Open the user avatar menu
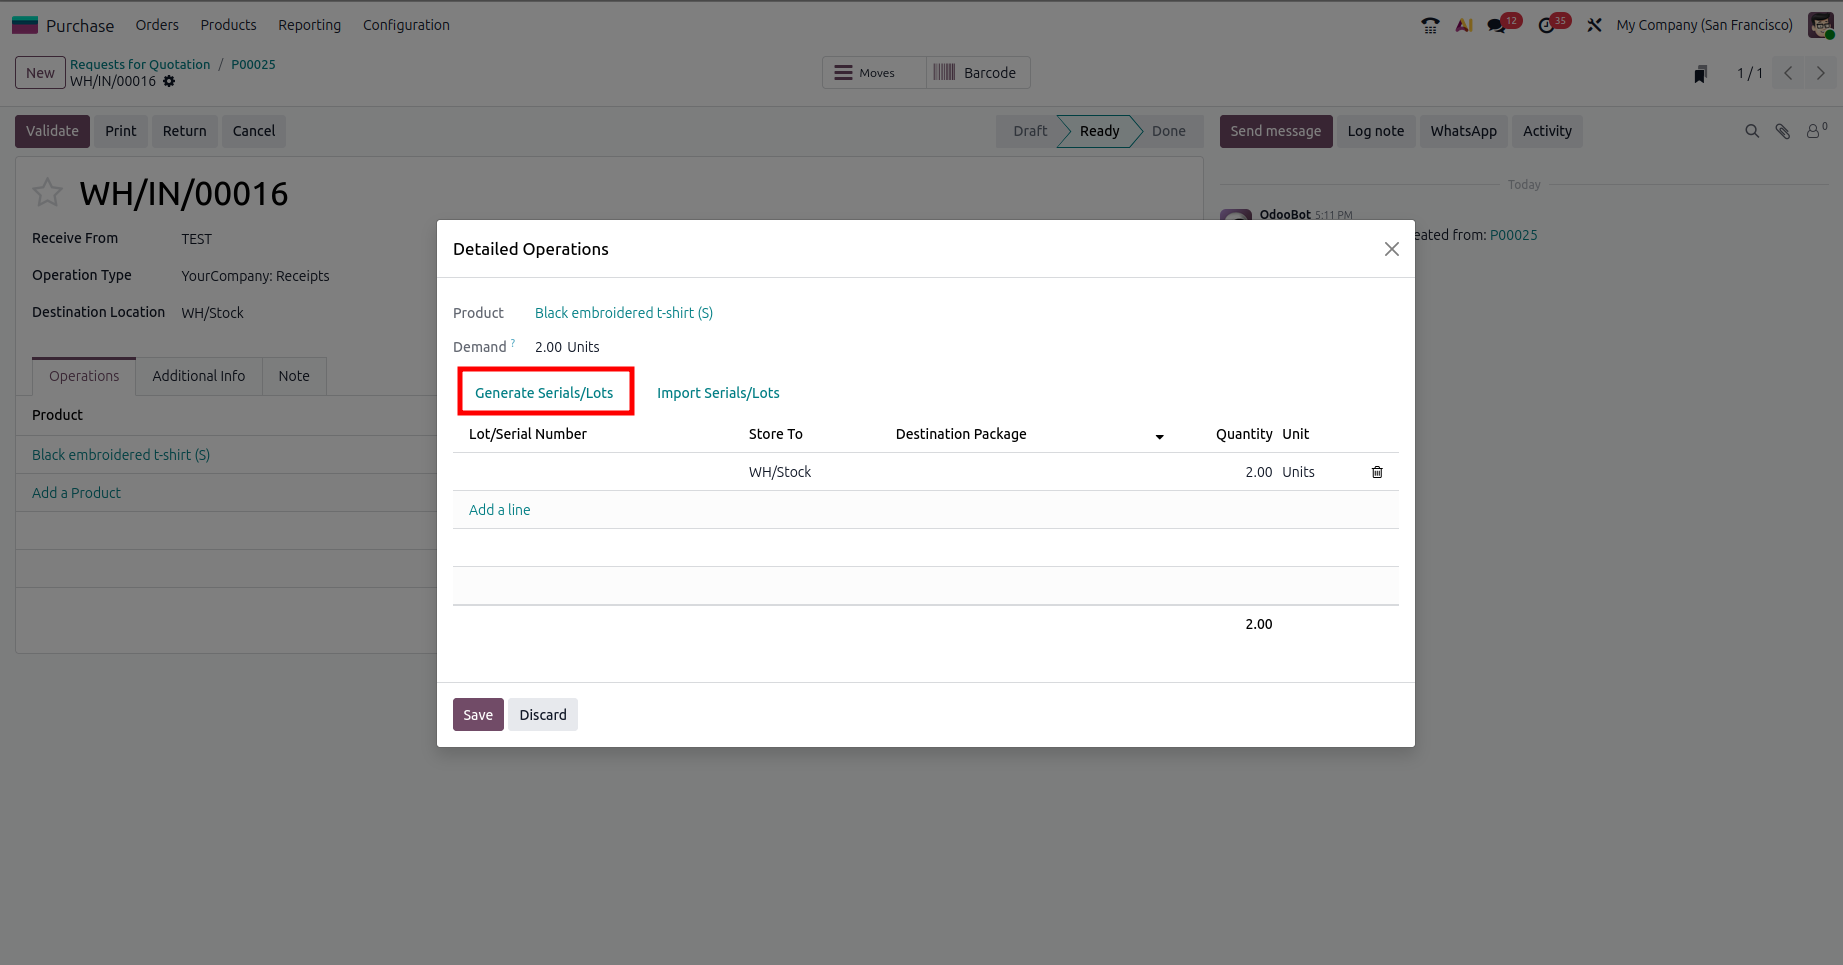The image size is (1843, 965). point(1820,25)
